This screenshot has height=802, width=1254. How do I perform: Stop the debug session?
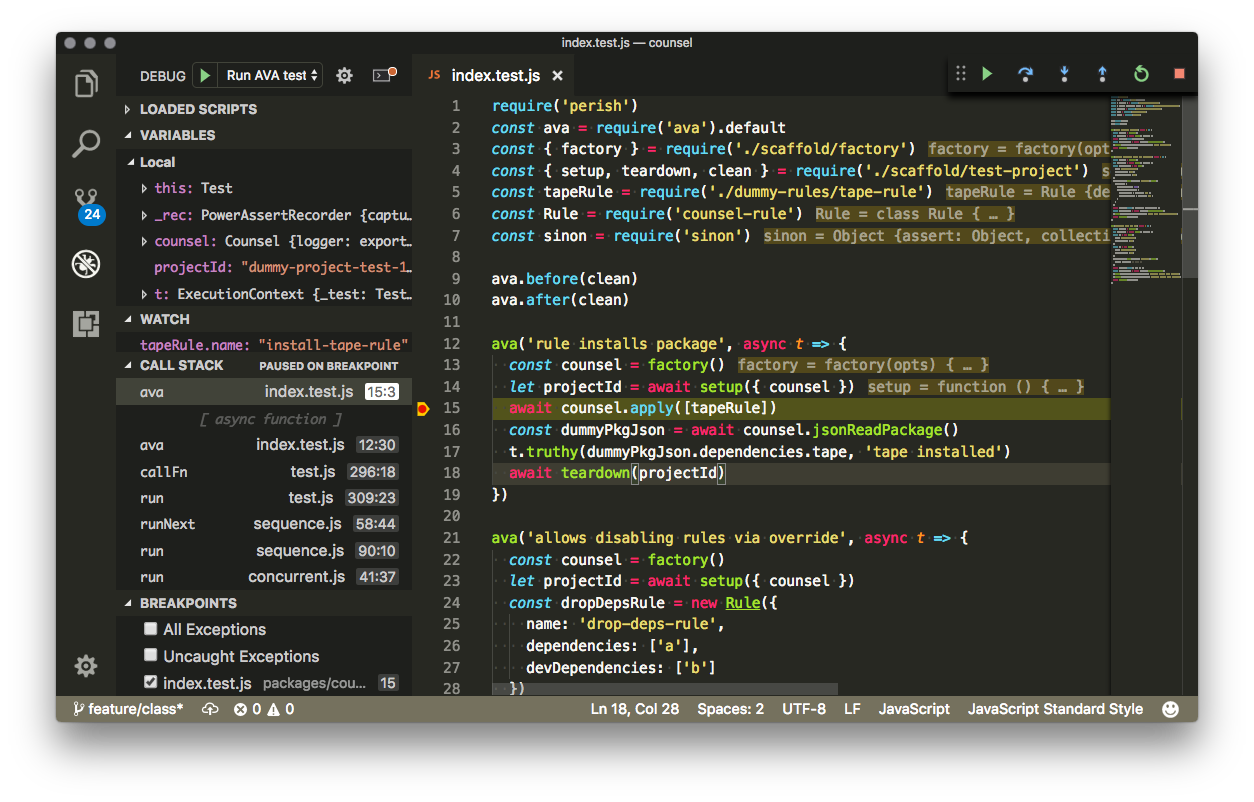tap(1179, 74)
